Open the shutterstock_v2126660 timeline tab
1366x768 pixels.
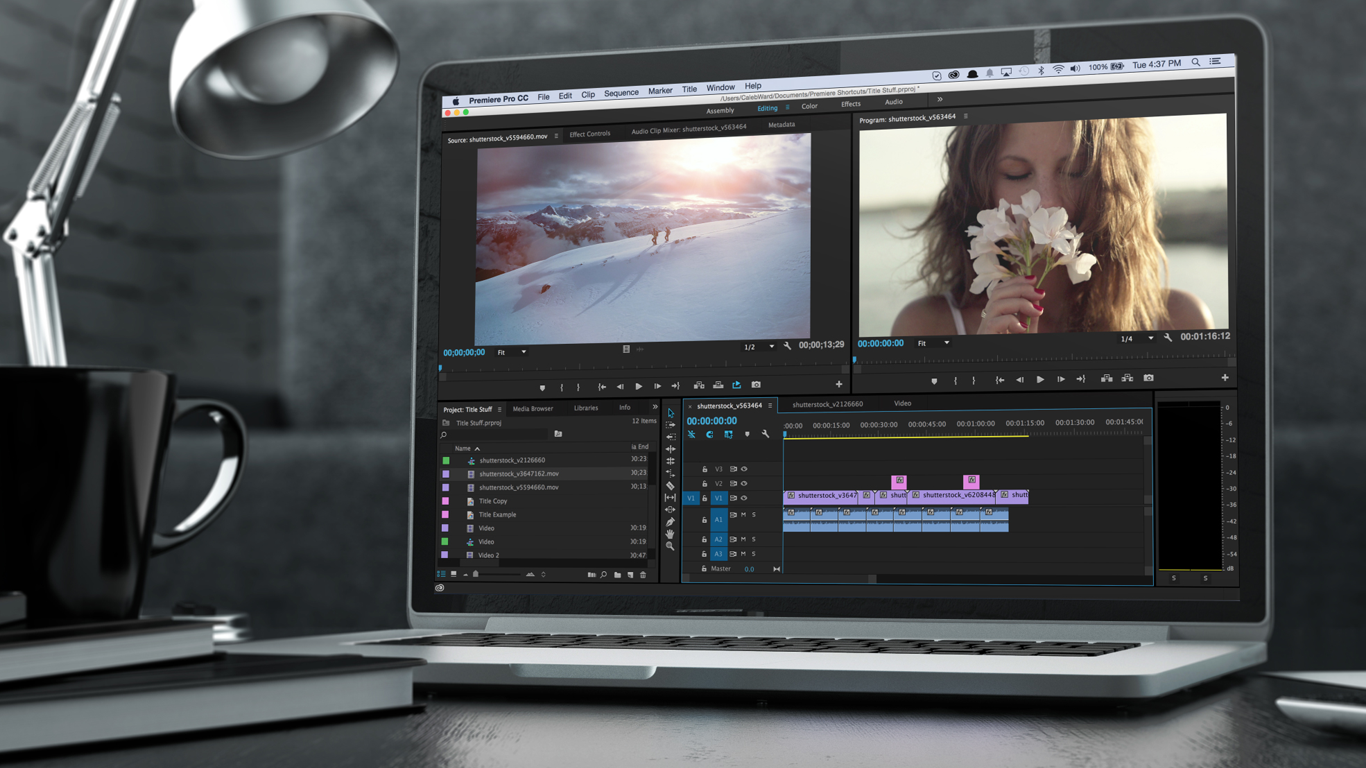point(827,404)
